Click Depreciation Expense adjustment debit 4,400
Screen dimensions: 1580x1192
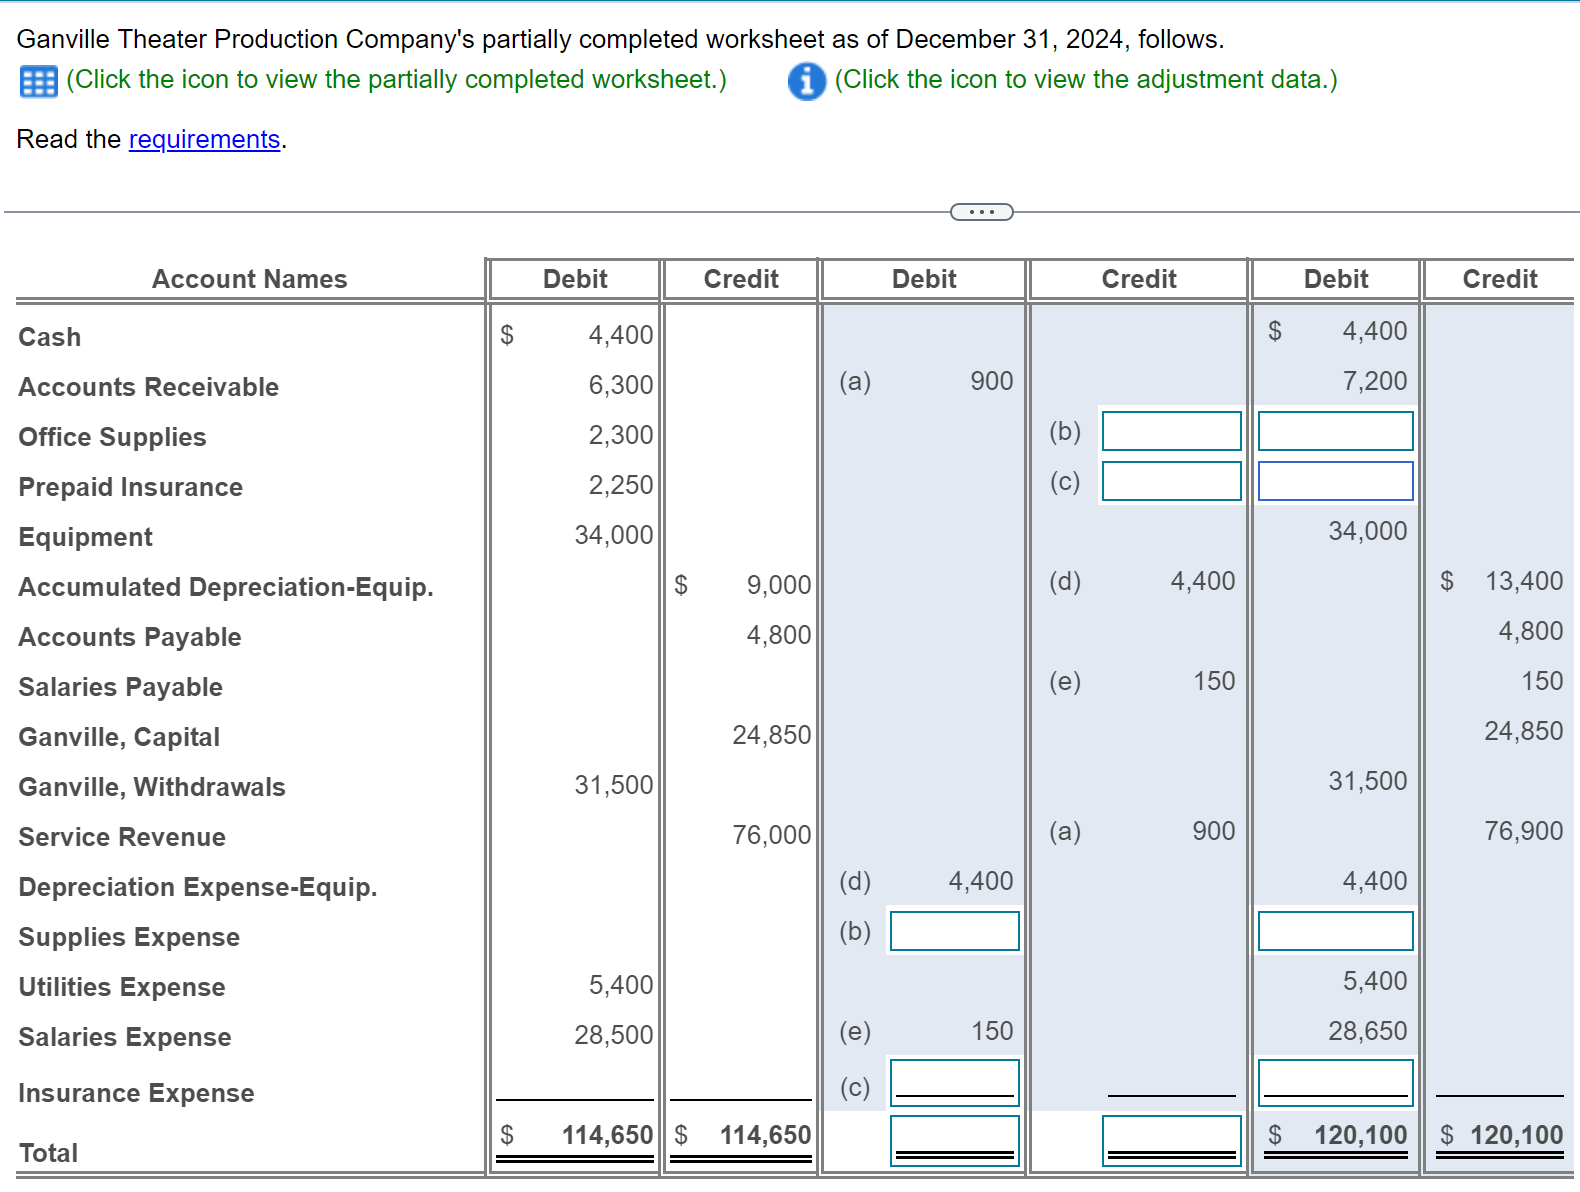coord(981,881)
